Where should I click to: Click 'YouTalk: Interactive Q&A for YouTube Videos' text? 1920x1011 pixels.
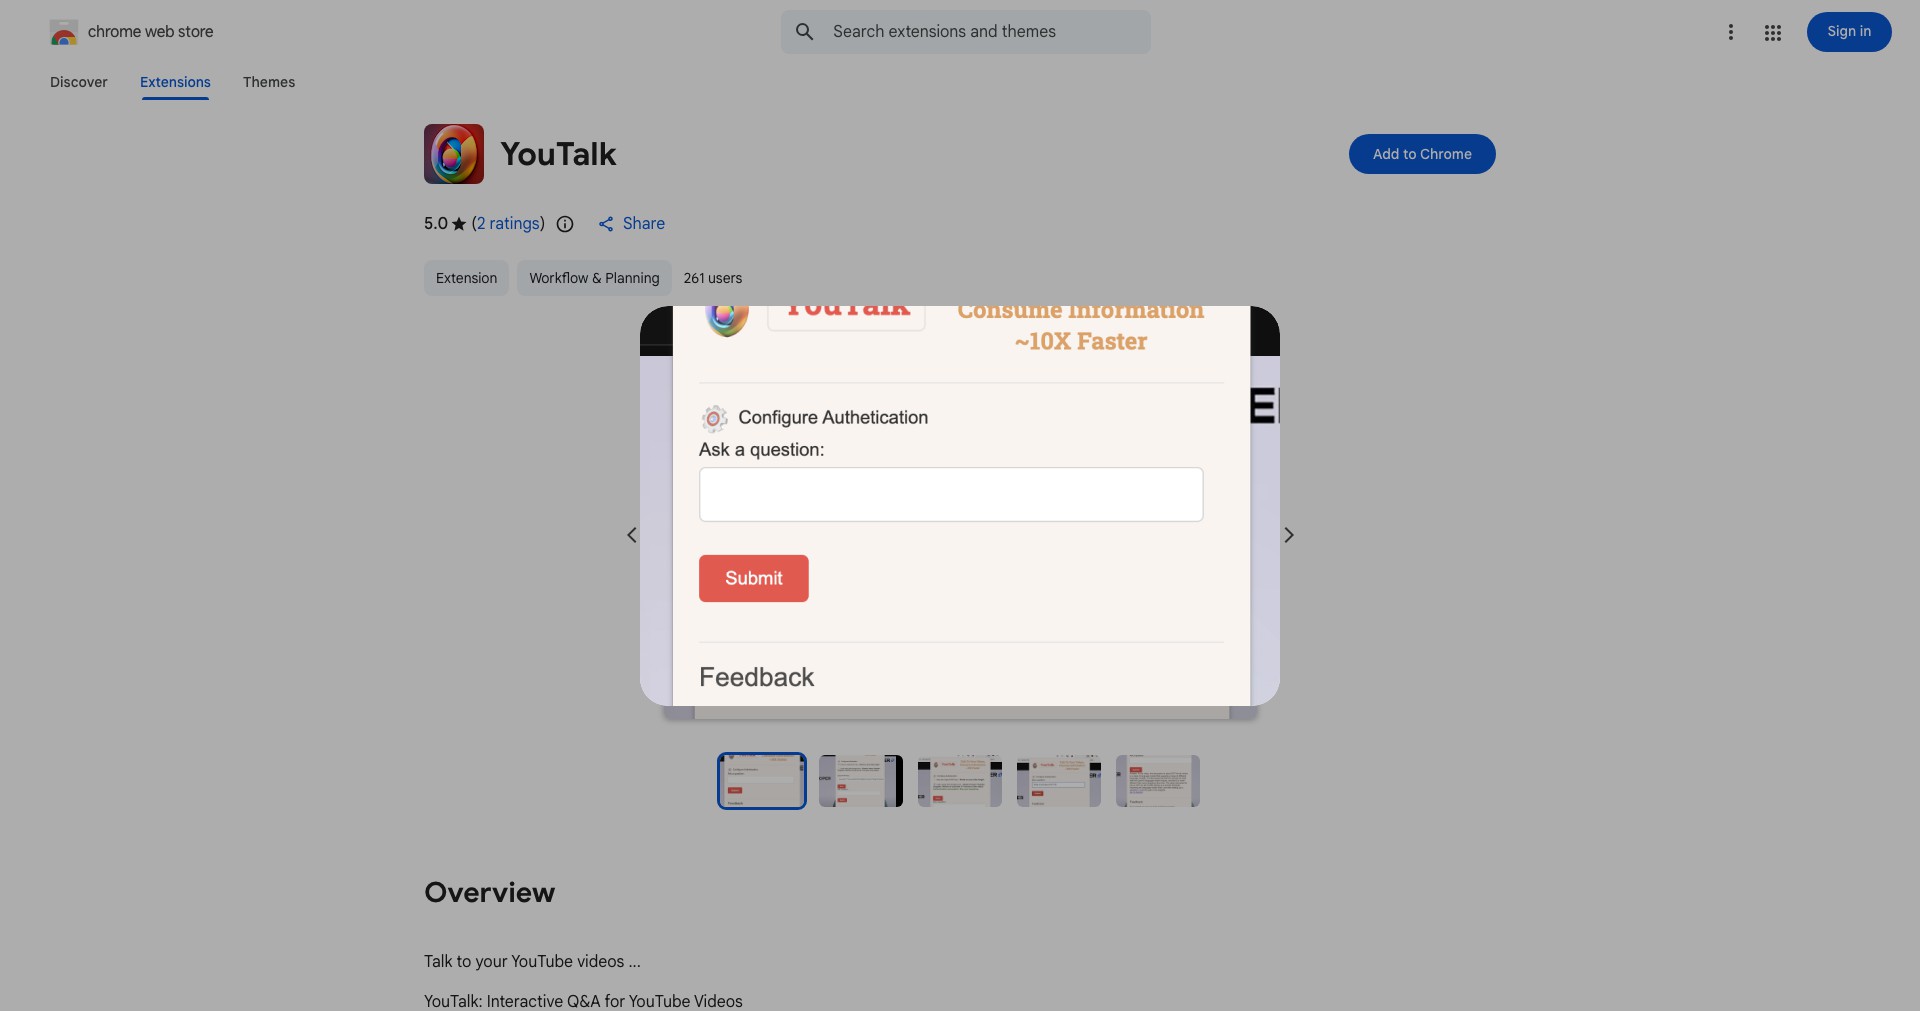[583, 1001]
